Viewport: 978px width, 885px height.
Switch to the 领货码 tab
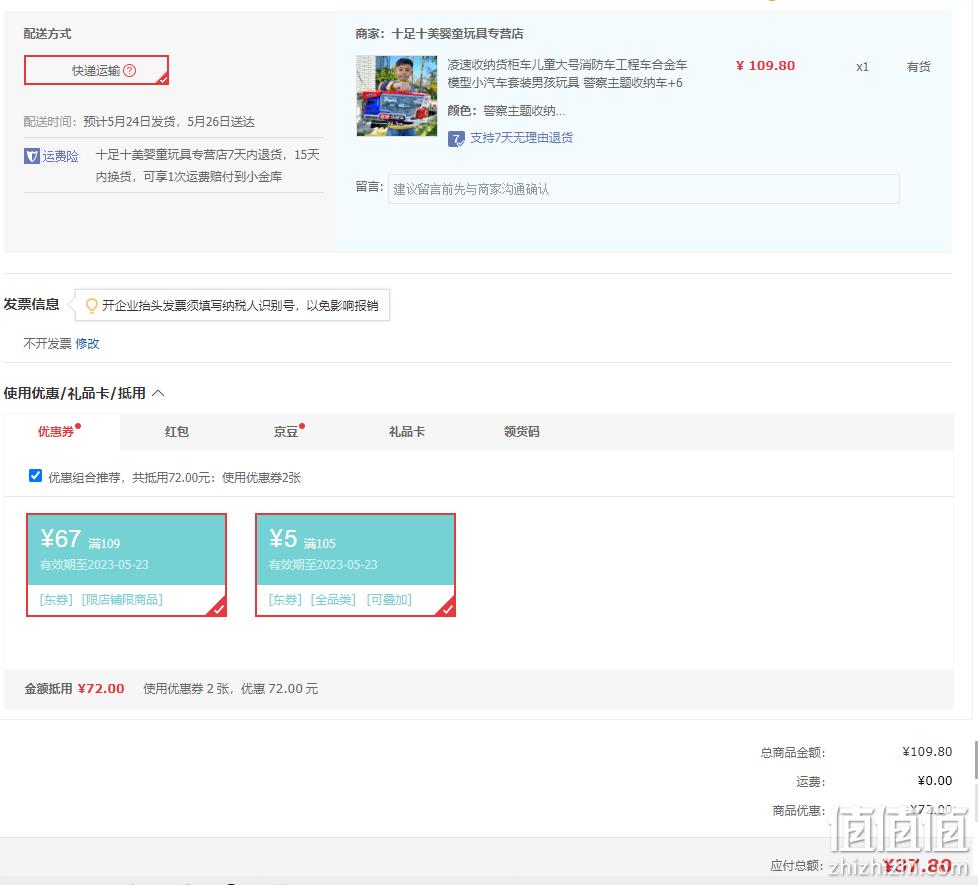tap(521, 432)
